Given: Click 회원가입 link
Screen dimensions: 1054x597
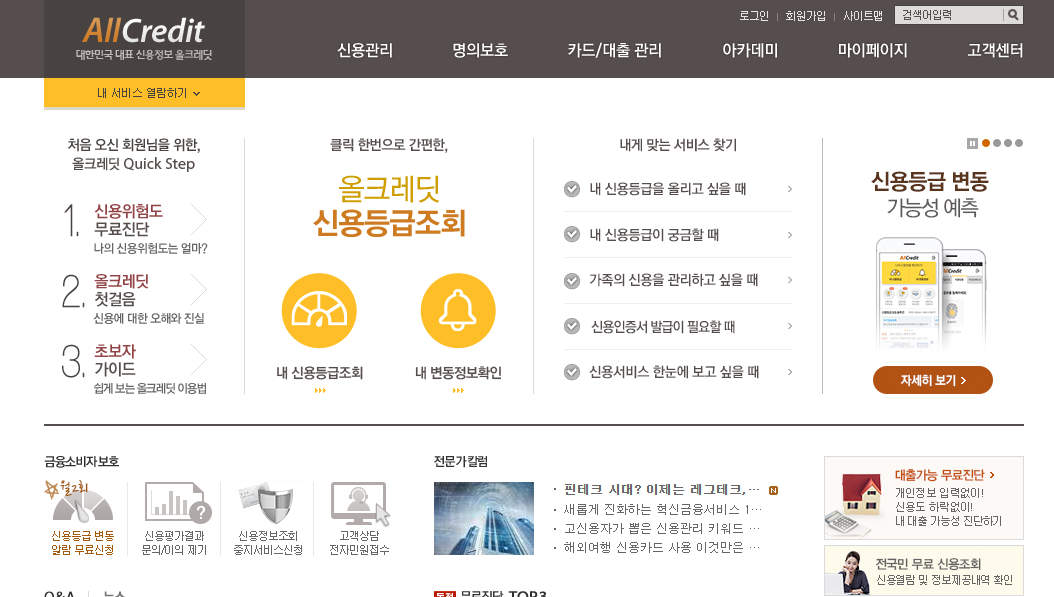Looking at the screenshot, I should pos(805,15).
